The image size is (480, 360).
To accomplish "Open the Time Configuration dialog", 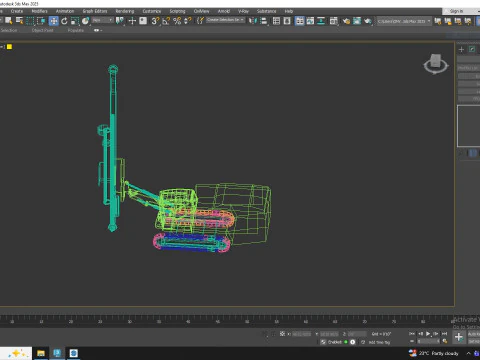I will (444, 341).
